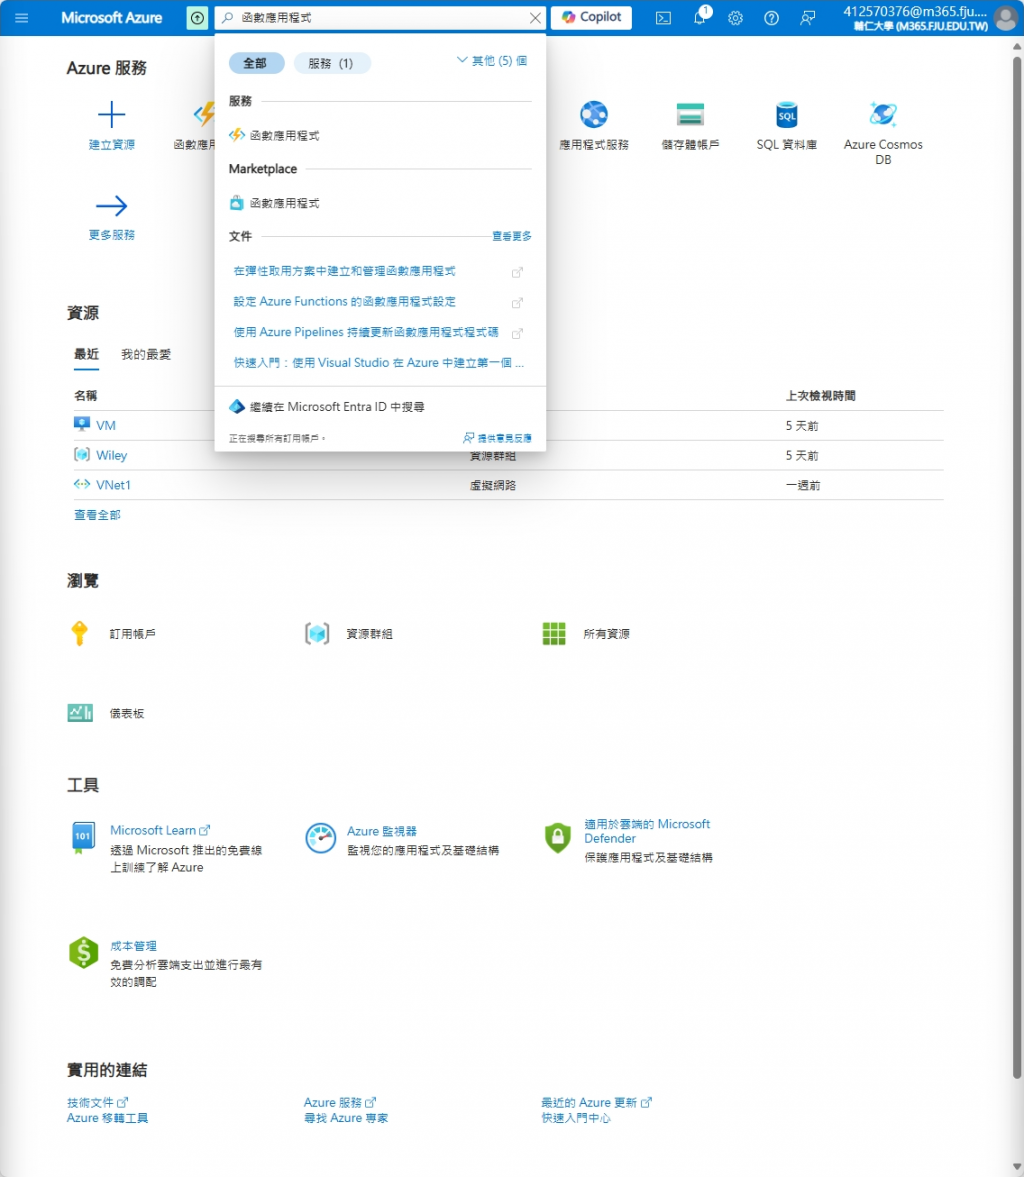Click 查看更多 next to 文件
The image size is (1024, 1177).
pos(511,236)
